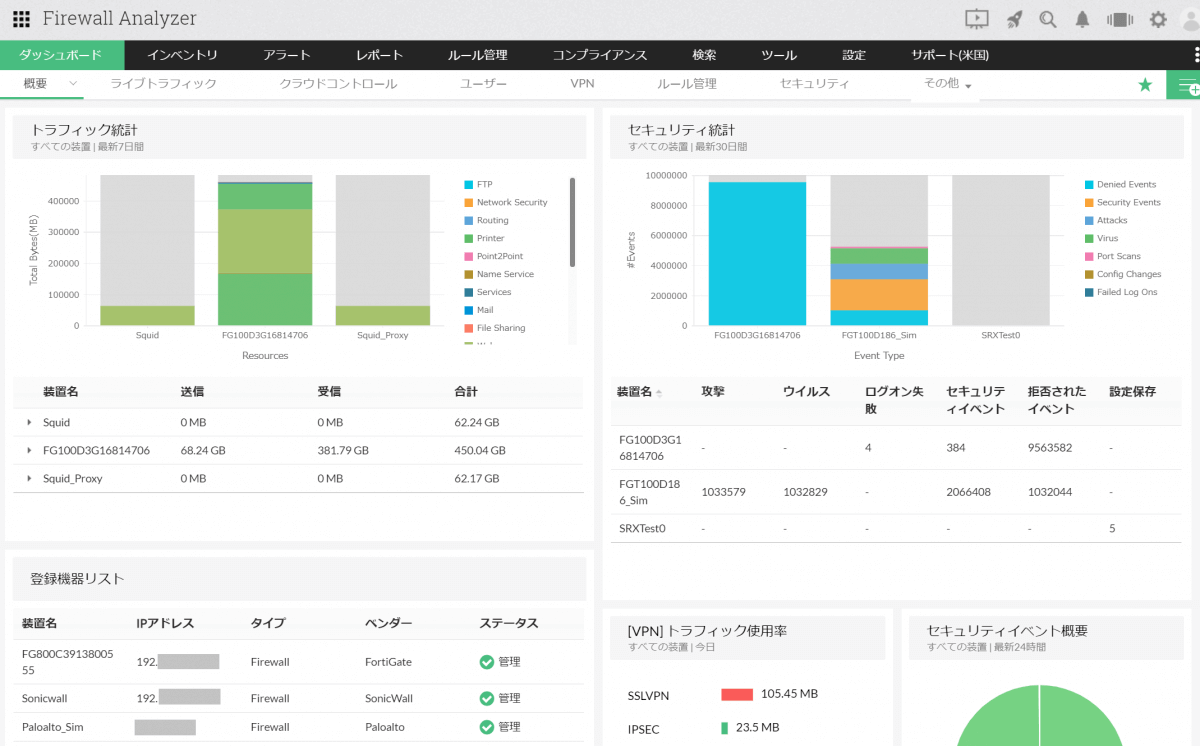Viewport: 1200px width, 746px height.
Task: Click the user profile avatar icon
Action: tap(1190, 18)
